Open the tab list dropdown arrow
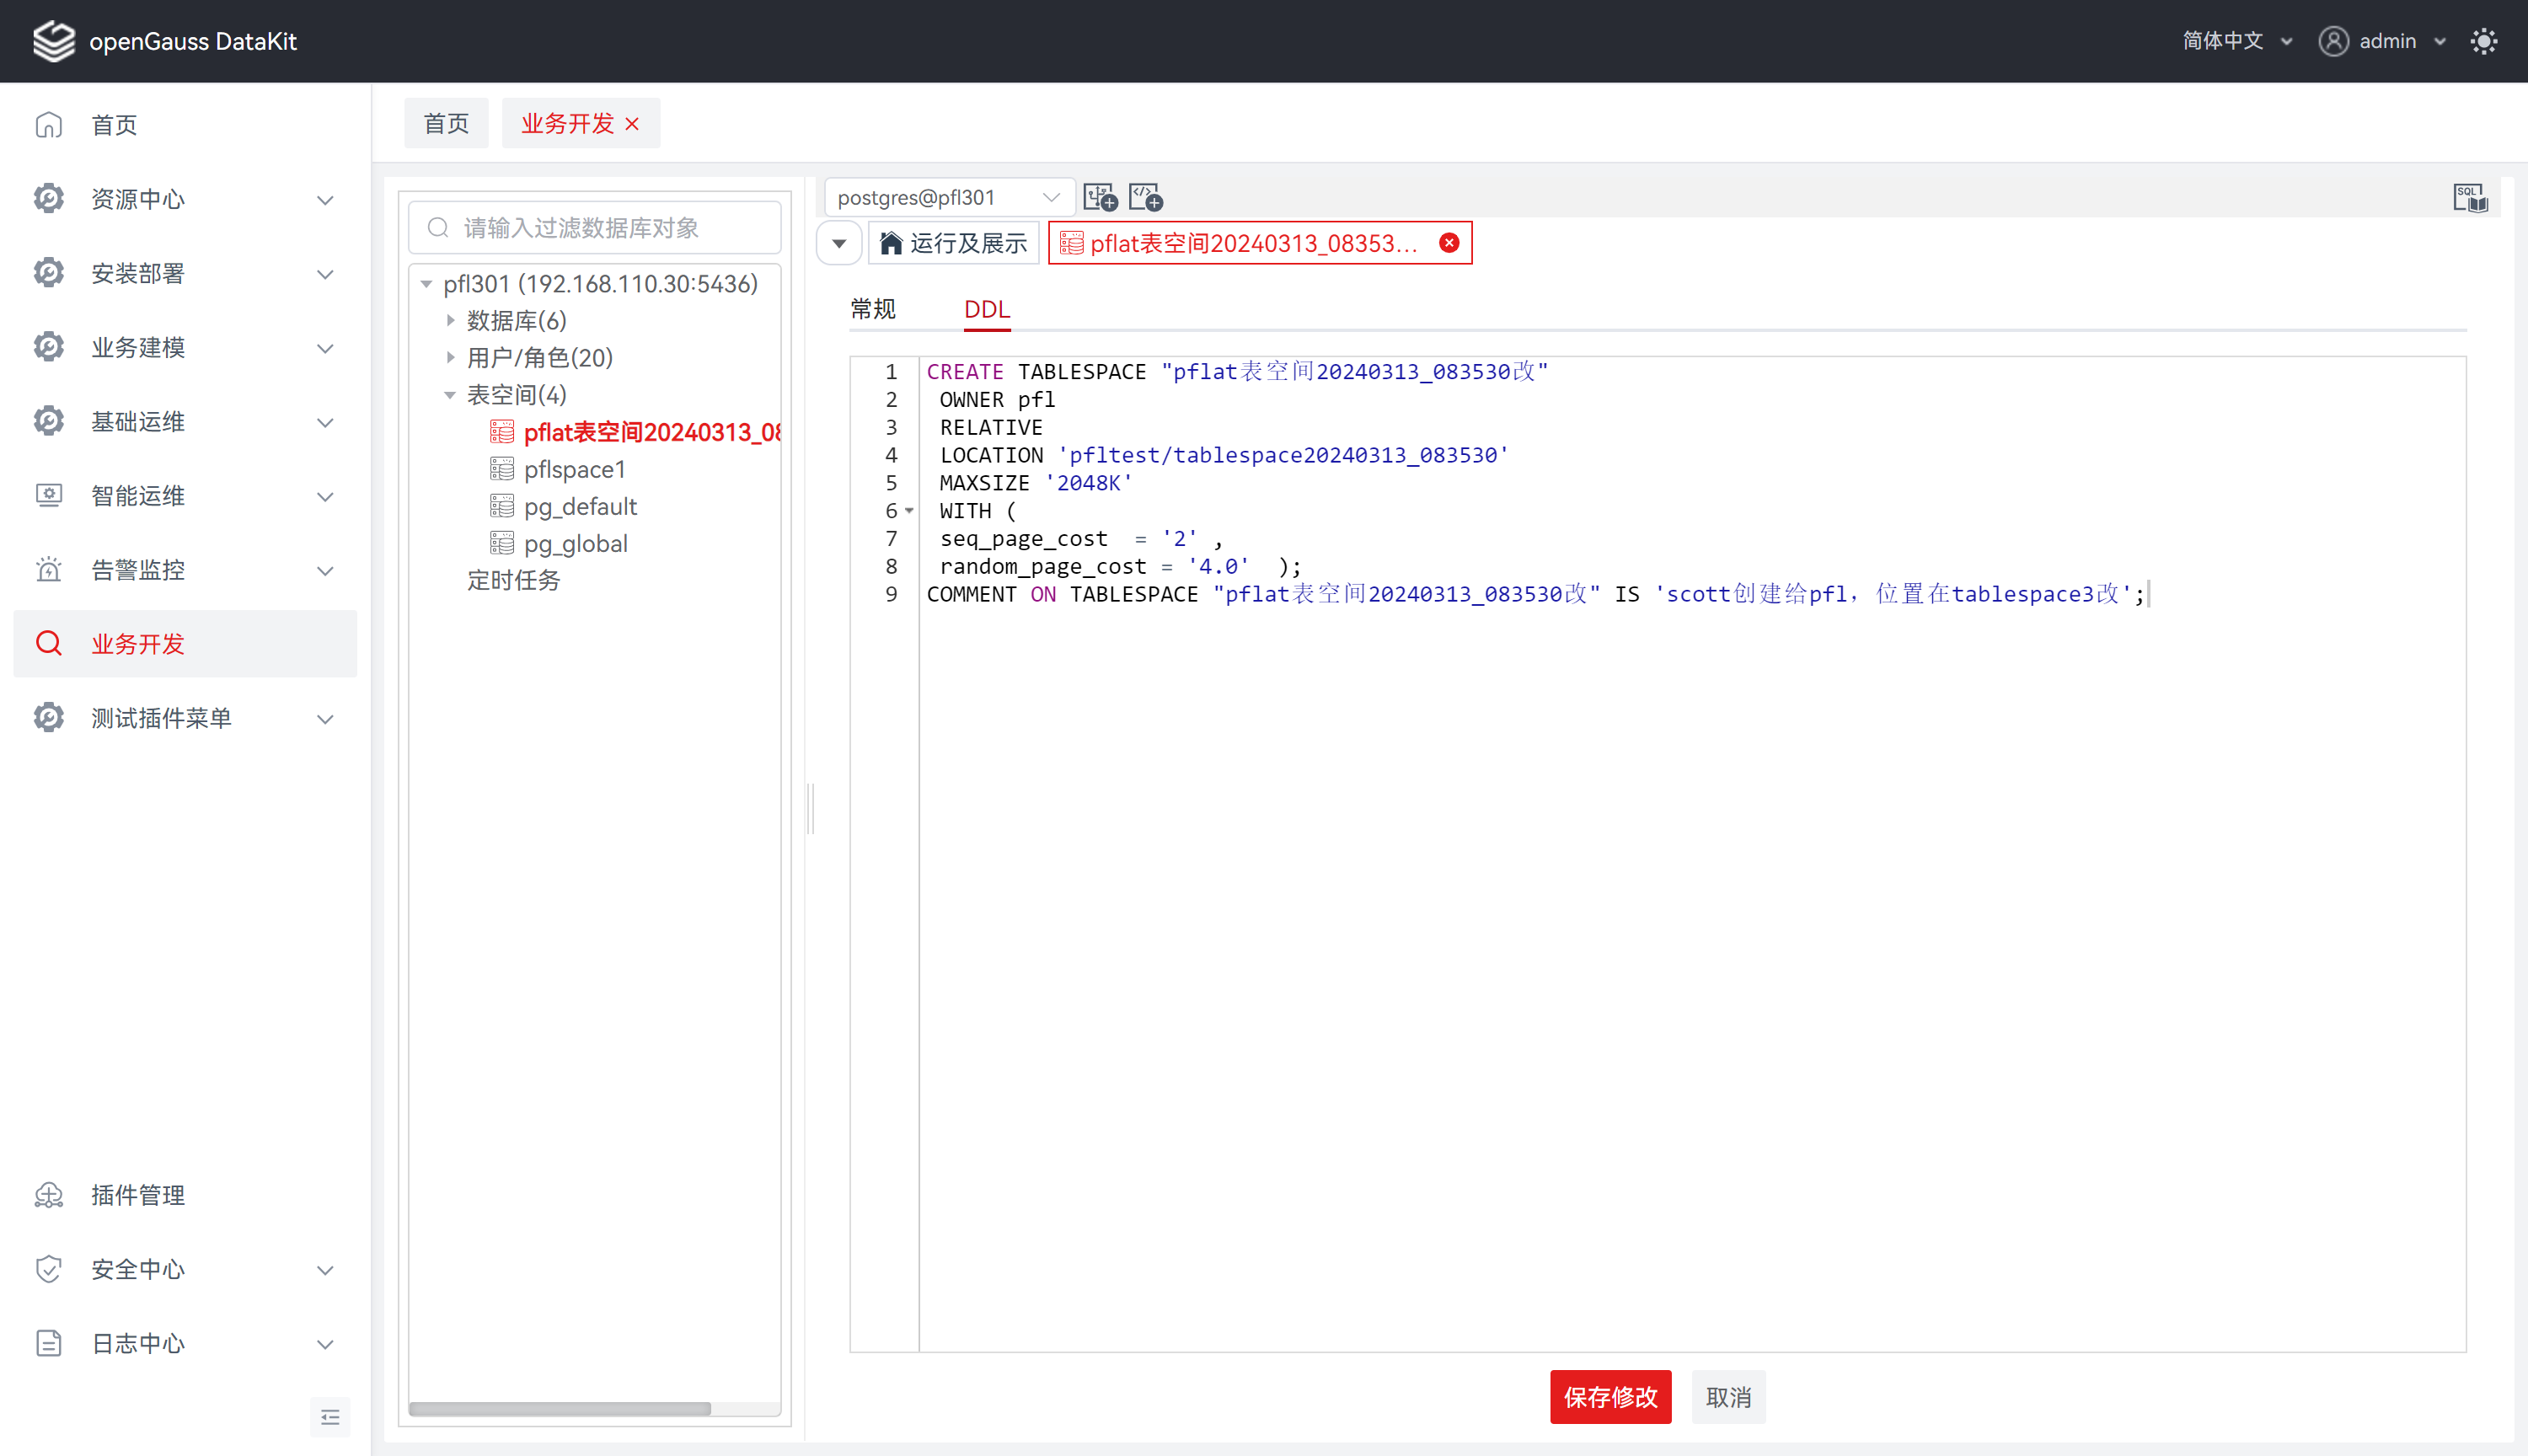2528x1456 pixels. (x=839, y=243)
